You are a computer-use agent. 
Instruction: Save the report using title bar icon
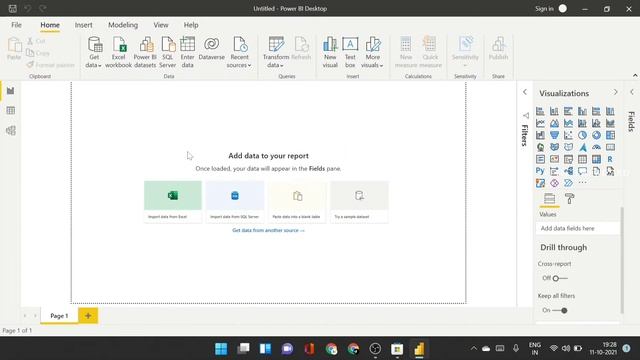(x=13, y=8)
